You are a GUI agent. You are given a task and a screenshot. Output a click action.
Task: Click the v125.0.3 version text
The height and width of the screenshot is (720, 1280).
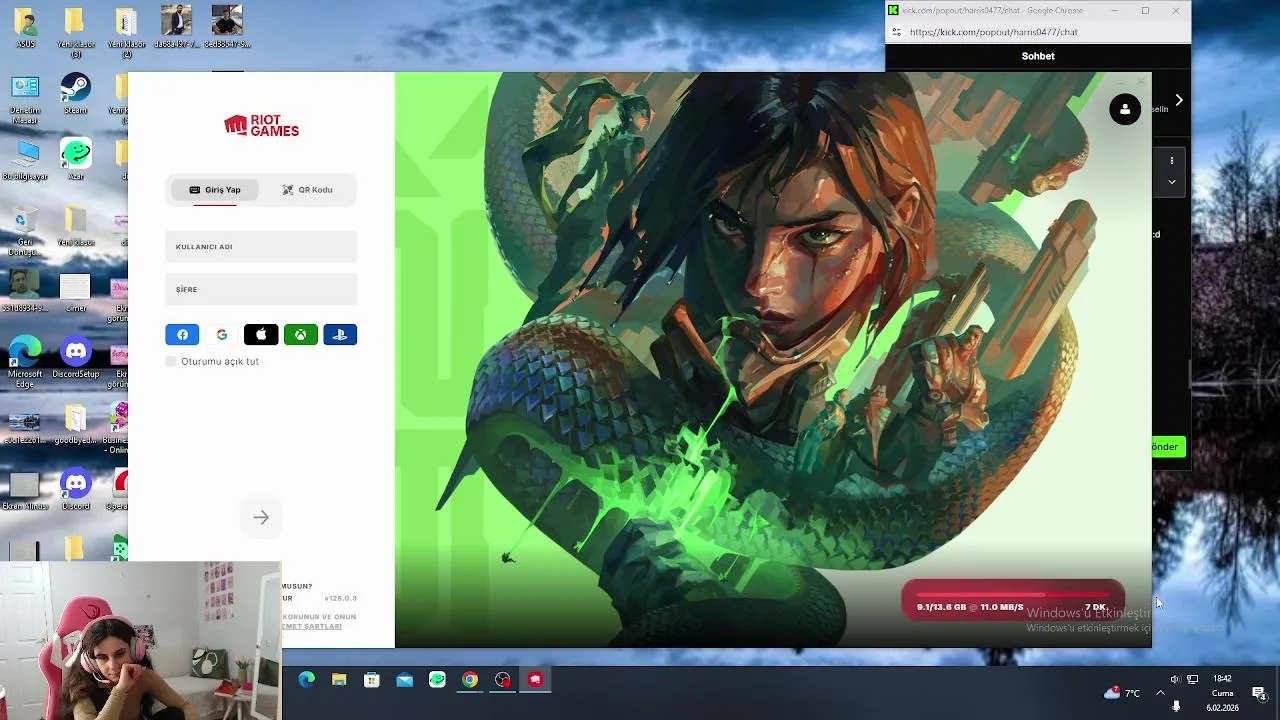[340, 598]
